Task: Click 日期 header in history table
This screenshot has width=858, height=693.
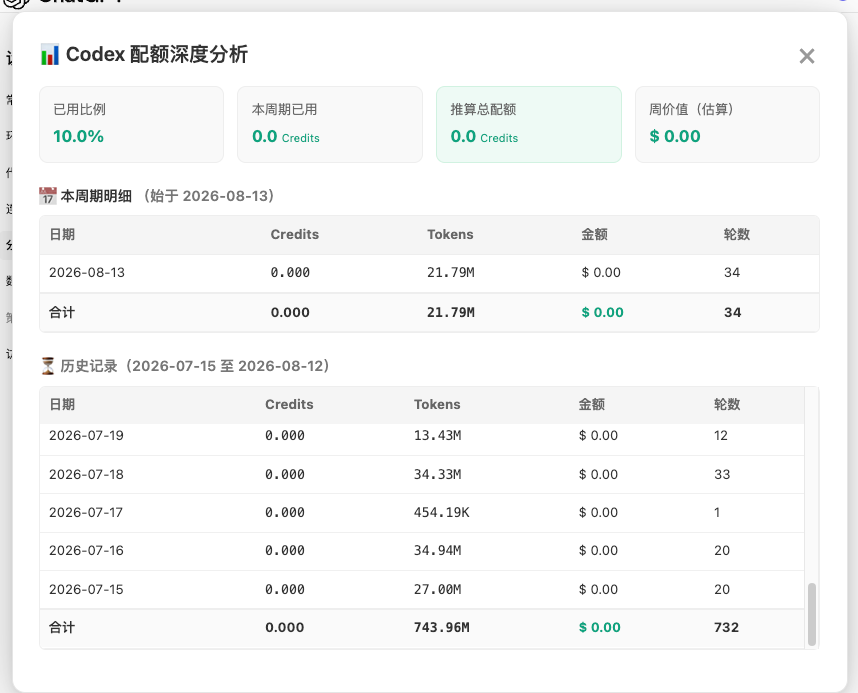Action: (x=62, y=405)
